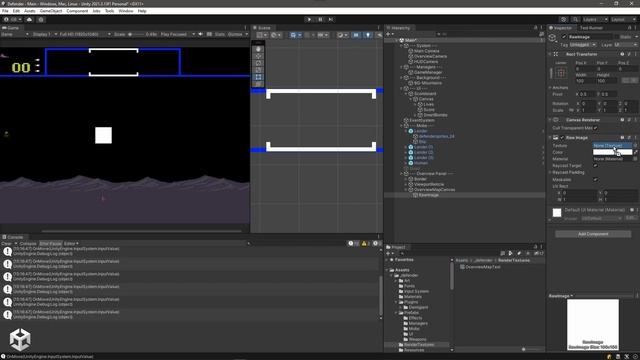The image size is (640, 360).
Task: Clear the console with Clear button
Action: click(x=6, y=244)
